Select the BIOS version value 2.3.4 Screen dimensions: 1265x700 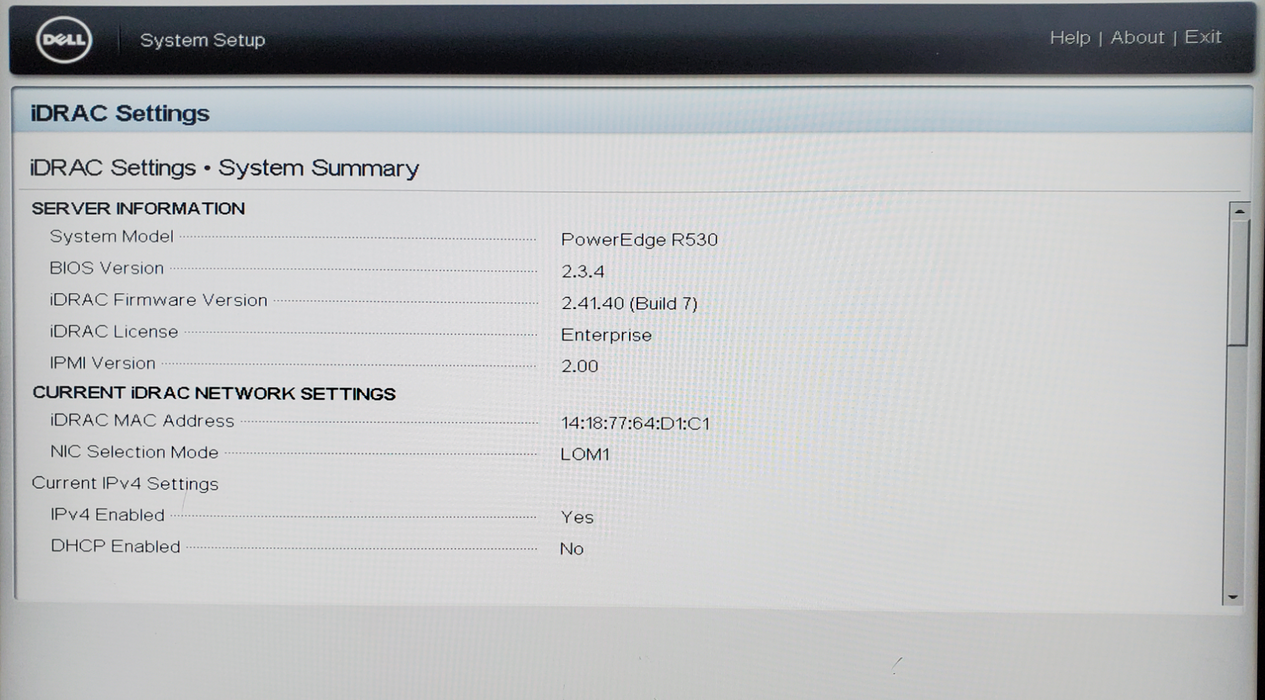click(582, 272)
